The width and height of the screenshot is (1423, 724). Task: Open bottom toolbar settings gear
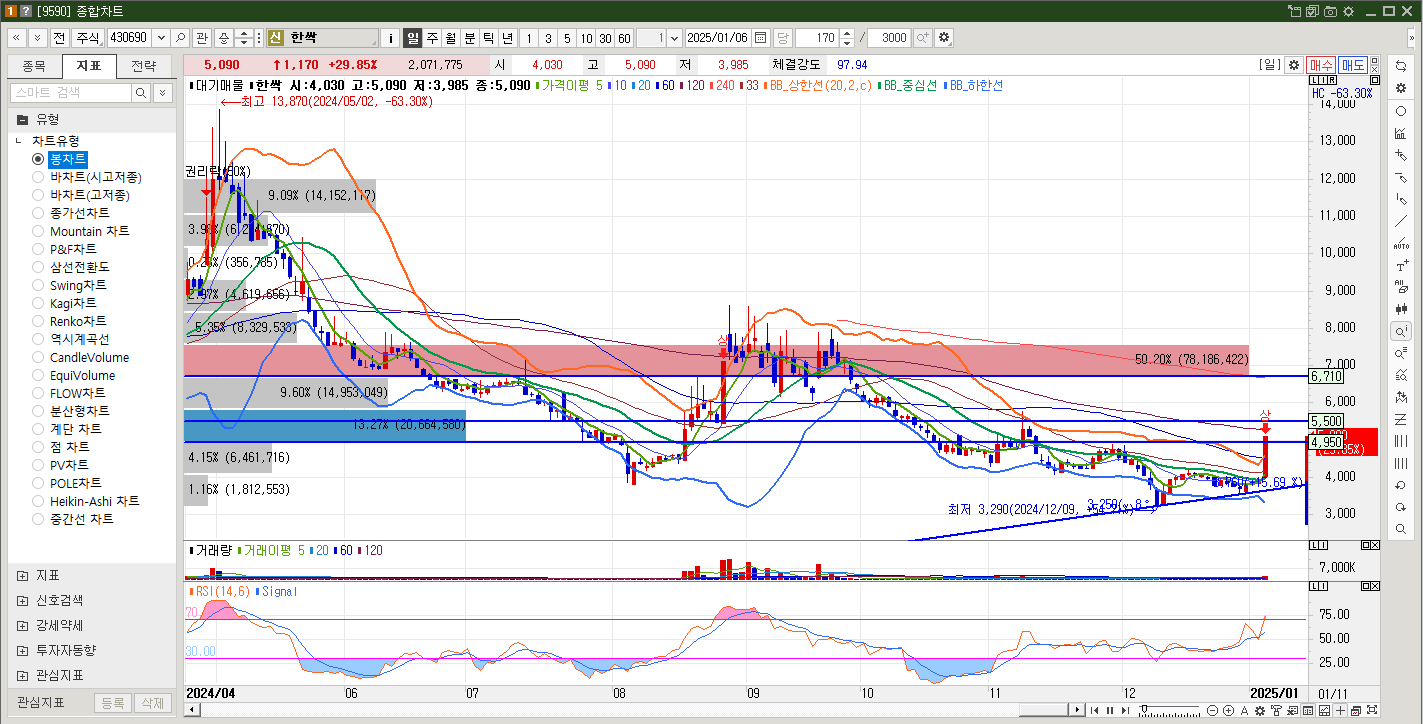pos(1260,710)
